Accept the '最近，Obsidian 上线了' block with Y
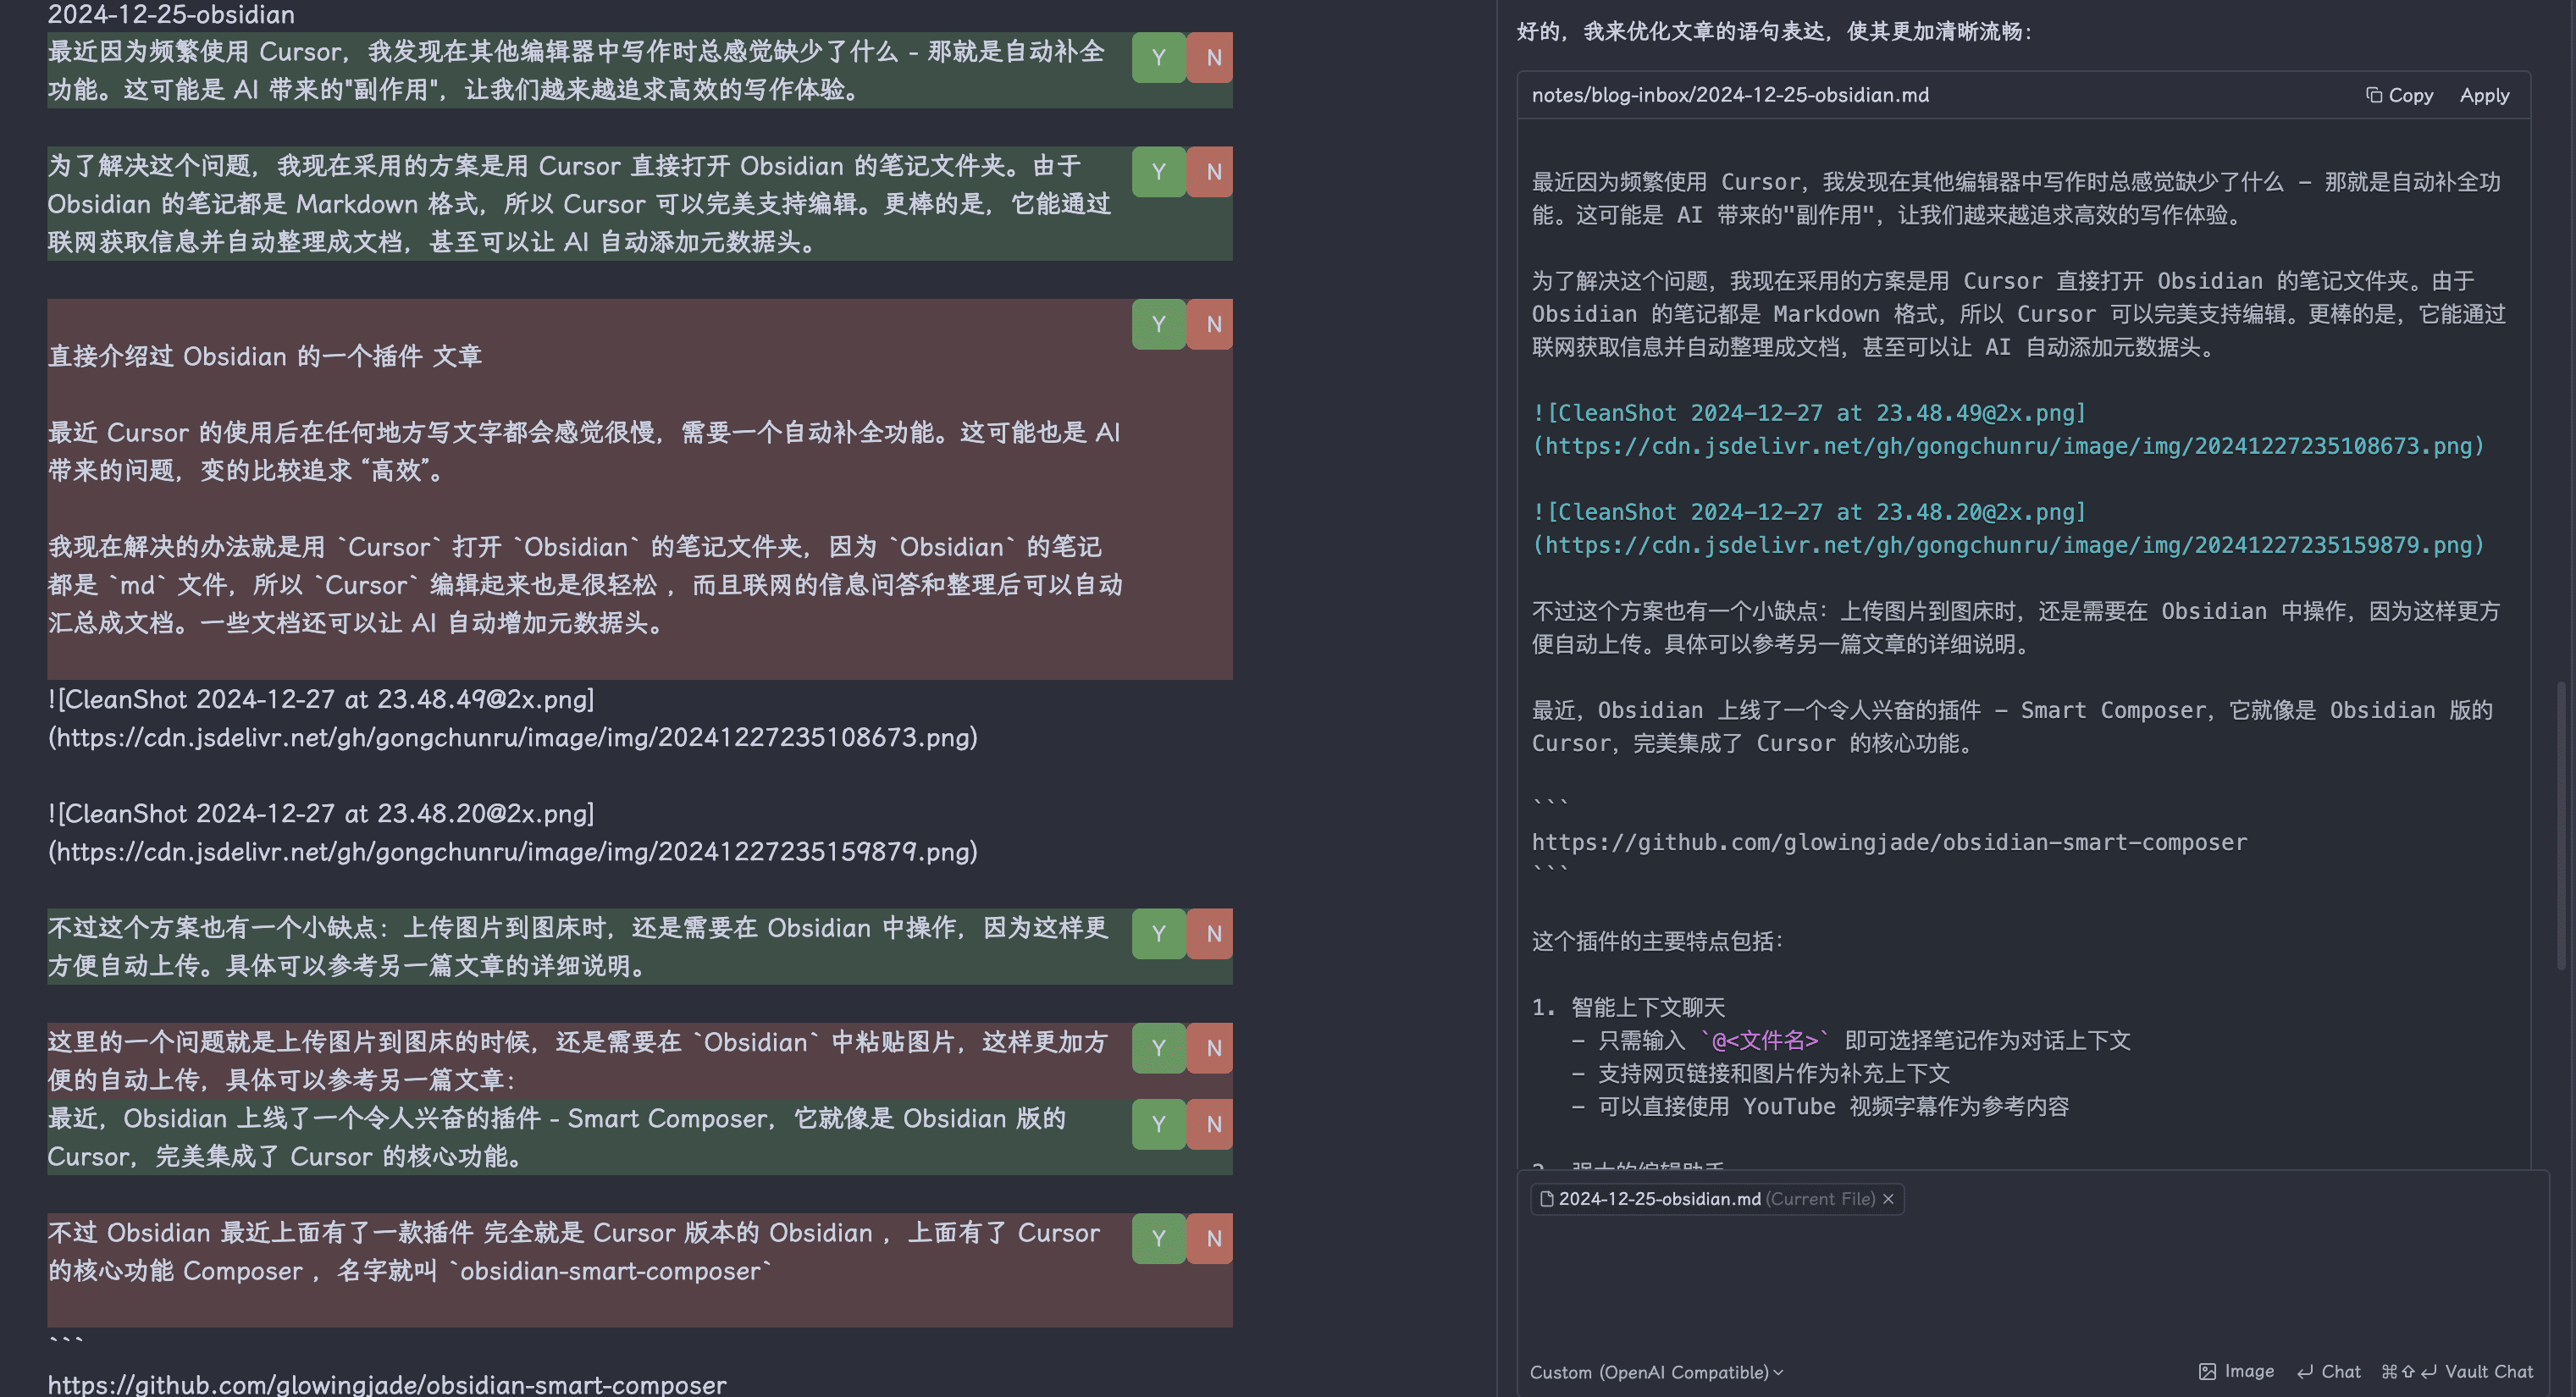Image resolution: width=2576 pixels, height=1397 pixels. (x=1159, y=1123)
